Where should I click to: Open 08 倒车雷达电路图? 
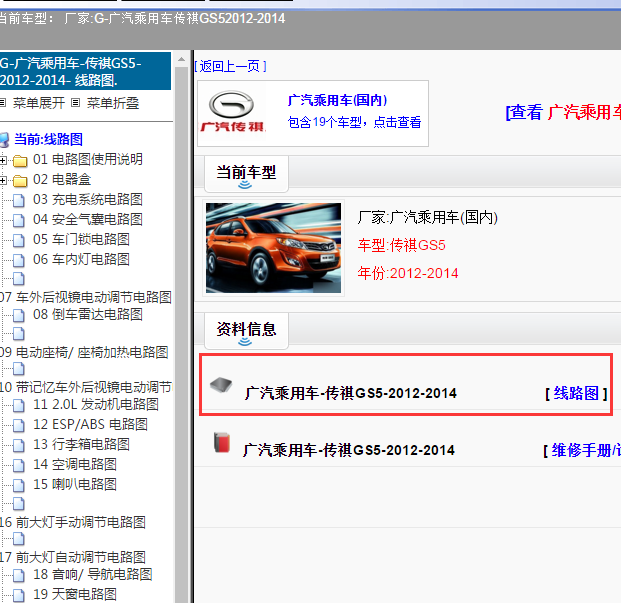88,314
